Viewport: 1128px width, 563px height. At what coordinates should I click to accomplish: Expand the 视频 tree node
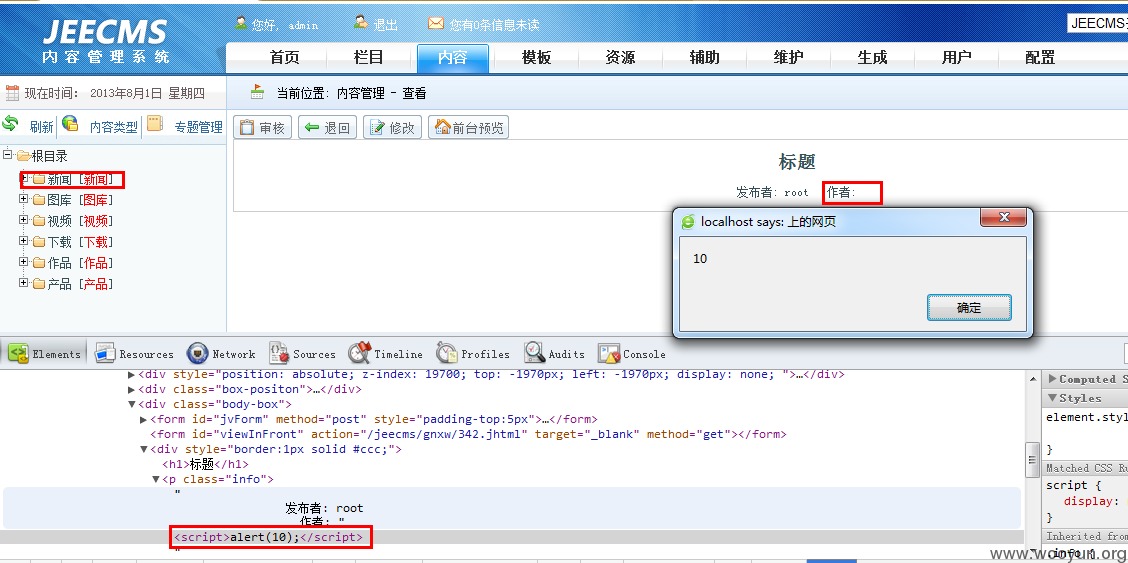[x=24, y=219]
